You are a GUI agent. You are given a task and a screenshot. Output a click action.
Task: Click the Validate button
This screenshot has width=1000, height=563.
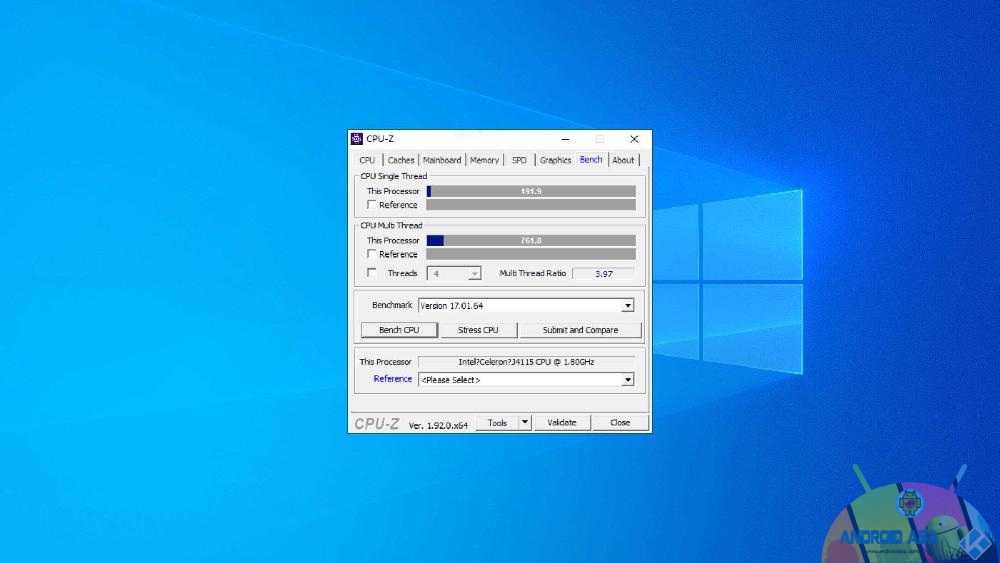coord(562,422)
